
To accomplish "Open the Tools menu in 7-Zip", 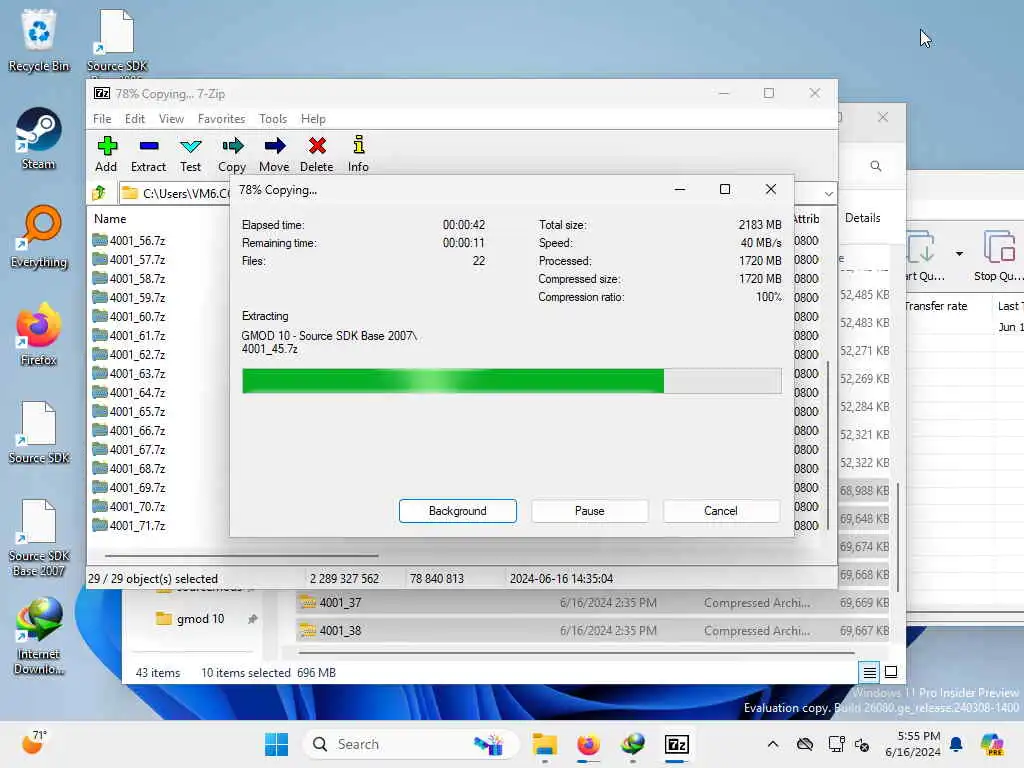I will [273, 119].
